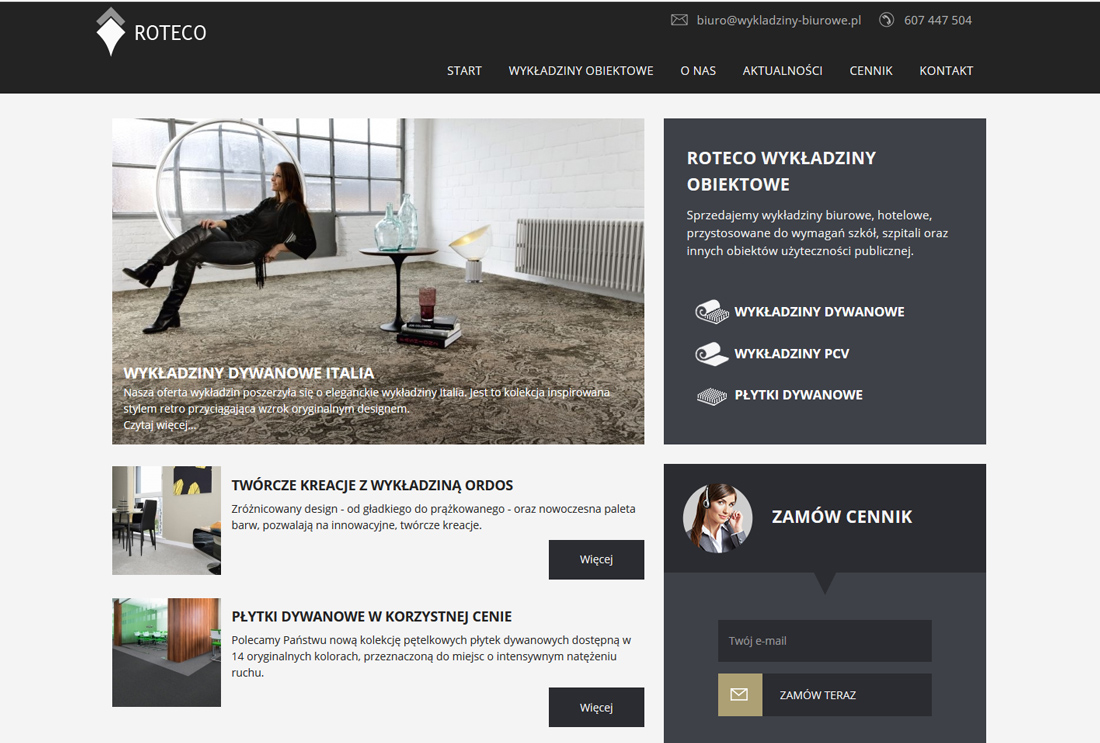
Task: Click the PCV flooring roll icon
Action: tap(711, 354)
